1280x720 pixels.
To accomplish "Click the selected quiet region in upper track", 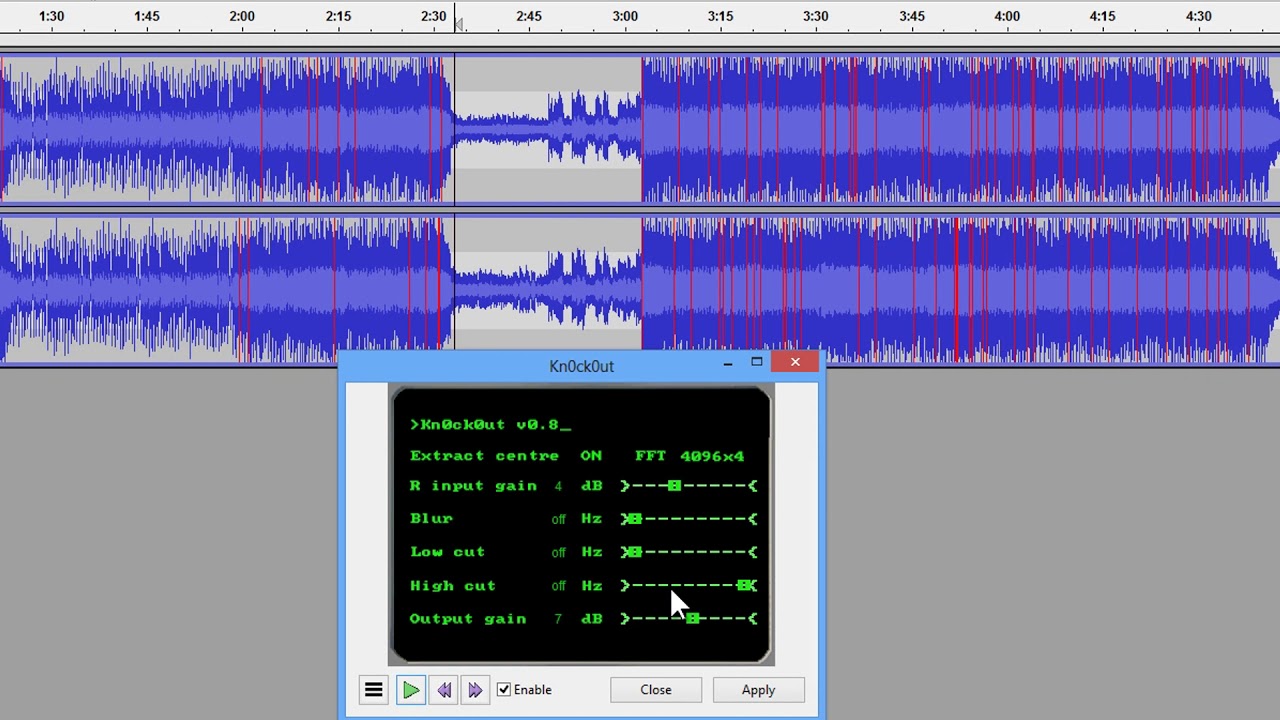I will (x=548, y=128).
